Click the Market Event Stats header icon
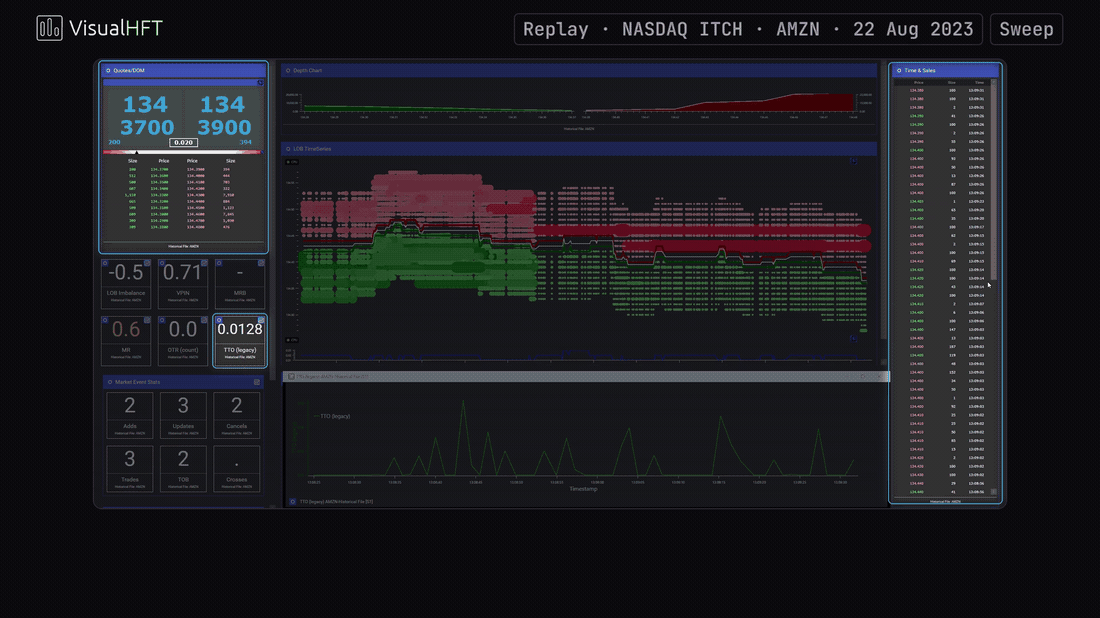 (x=110, y=382)
